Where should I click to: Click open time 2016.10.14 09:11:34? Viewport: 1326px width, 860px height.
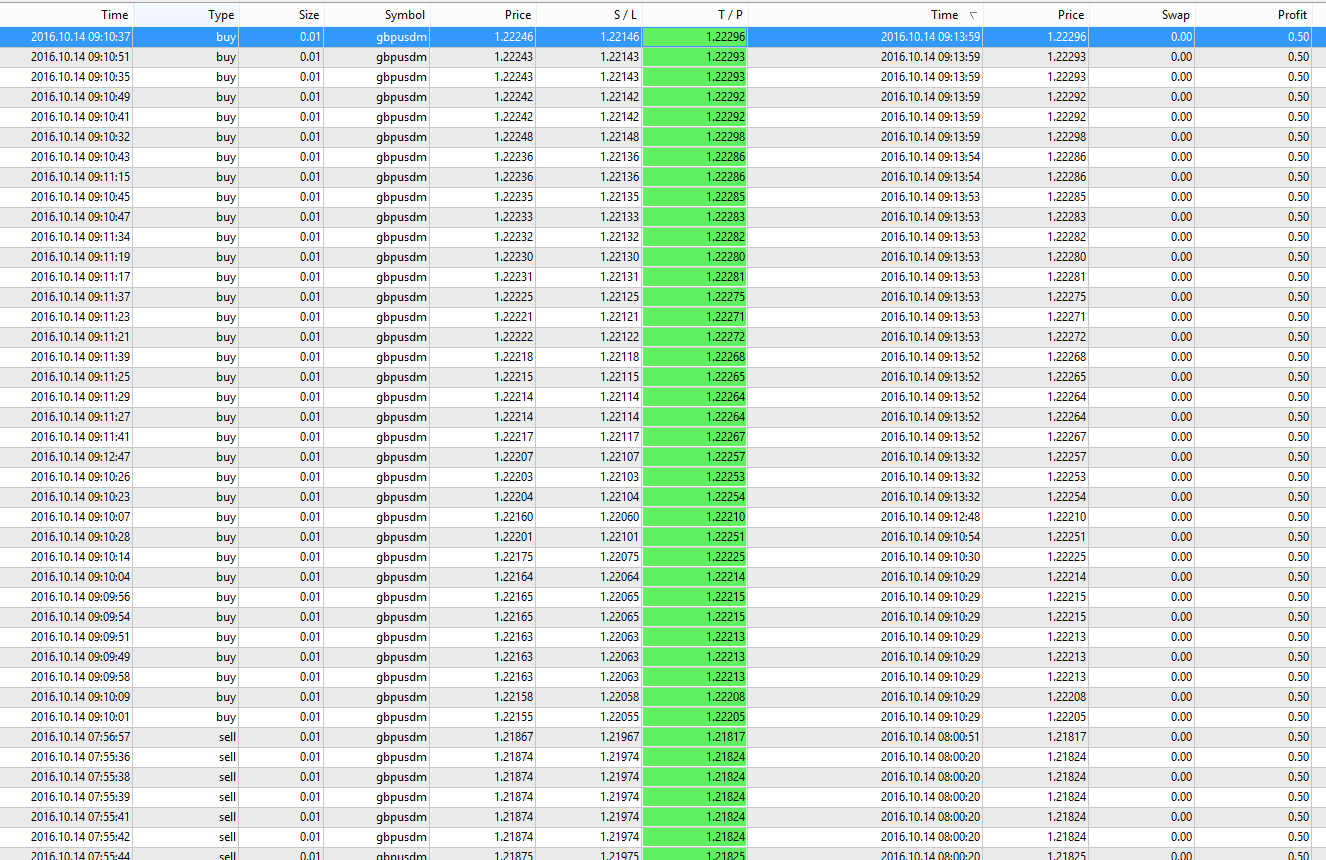80,237
